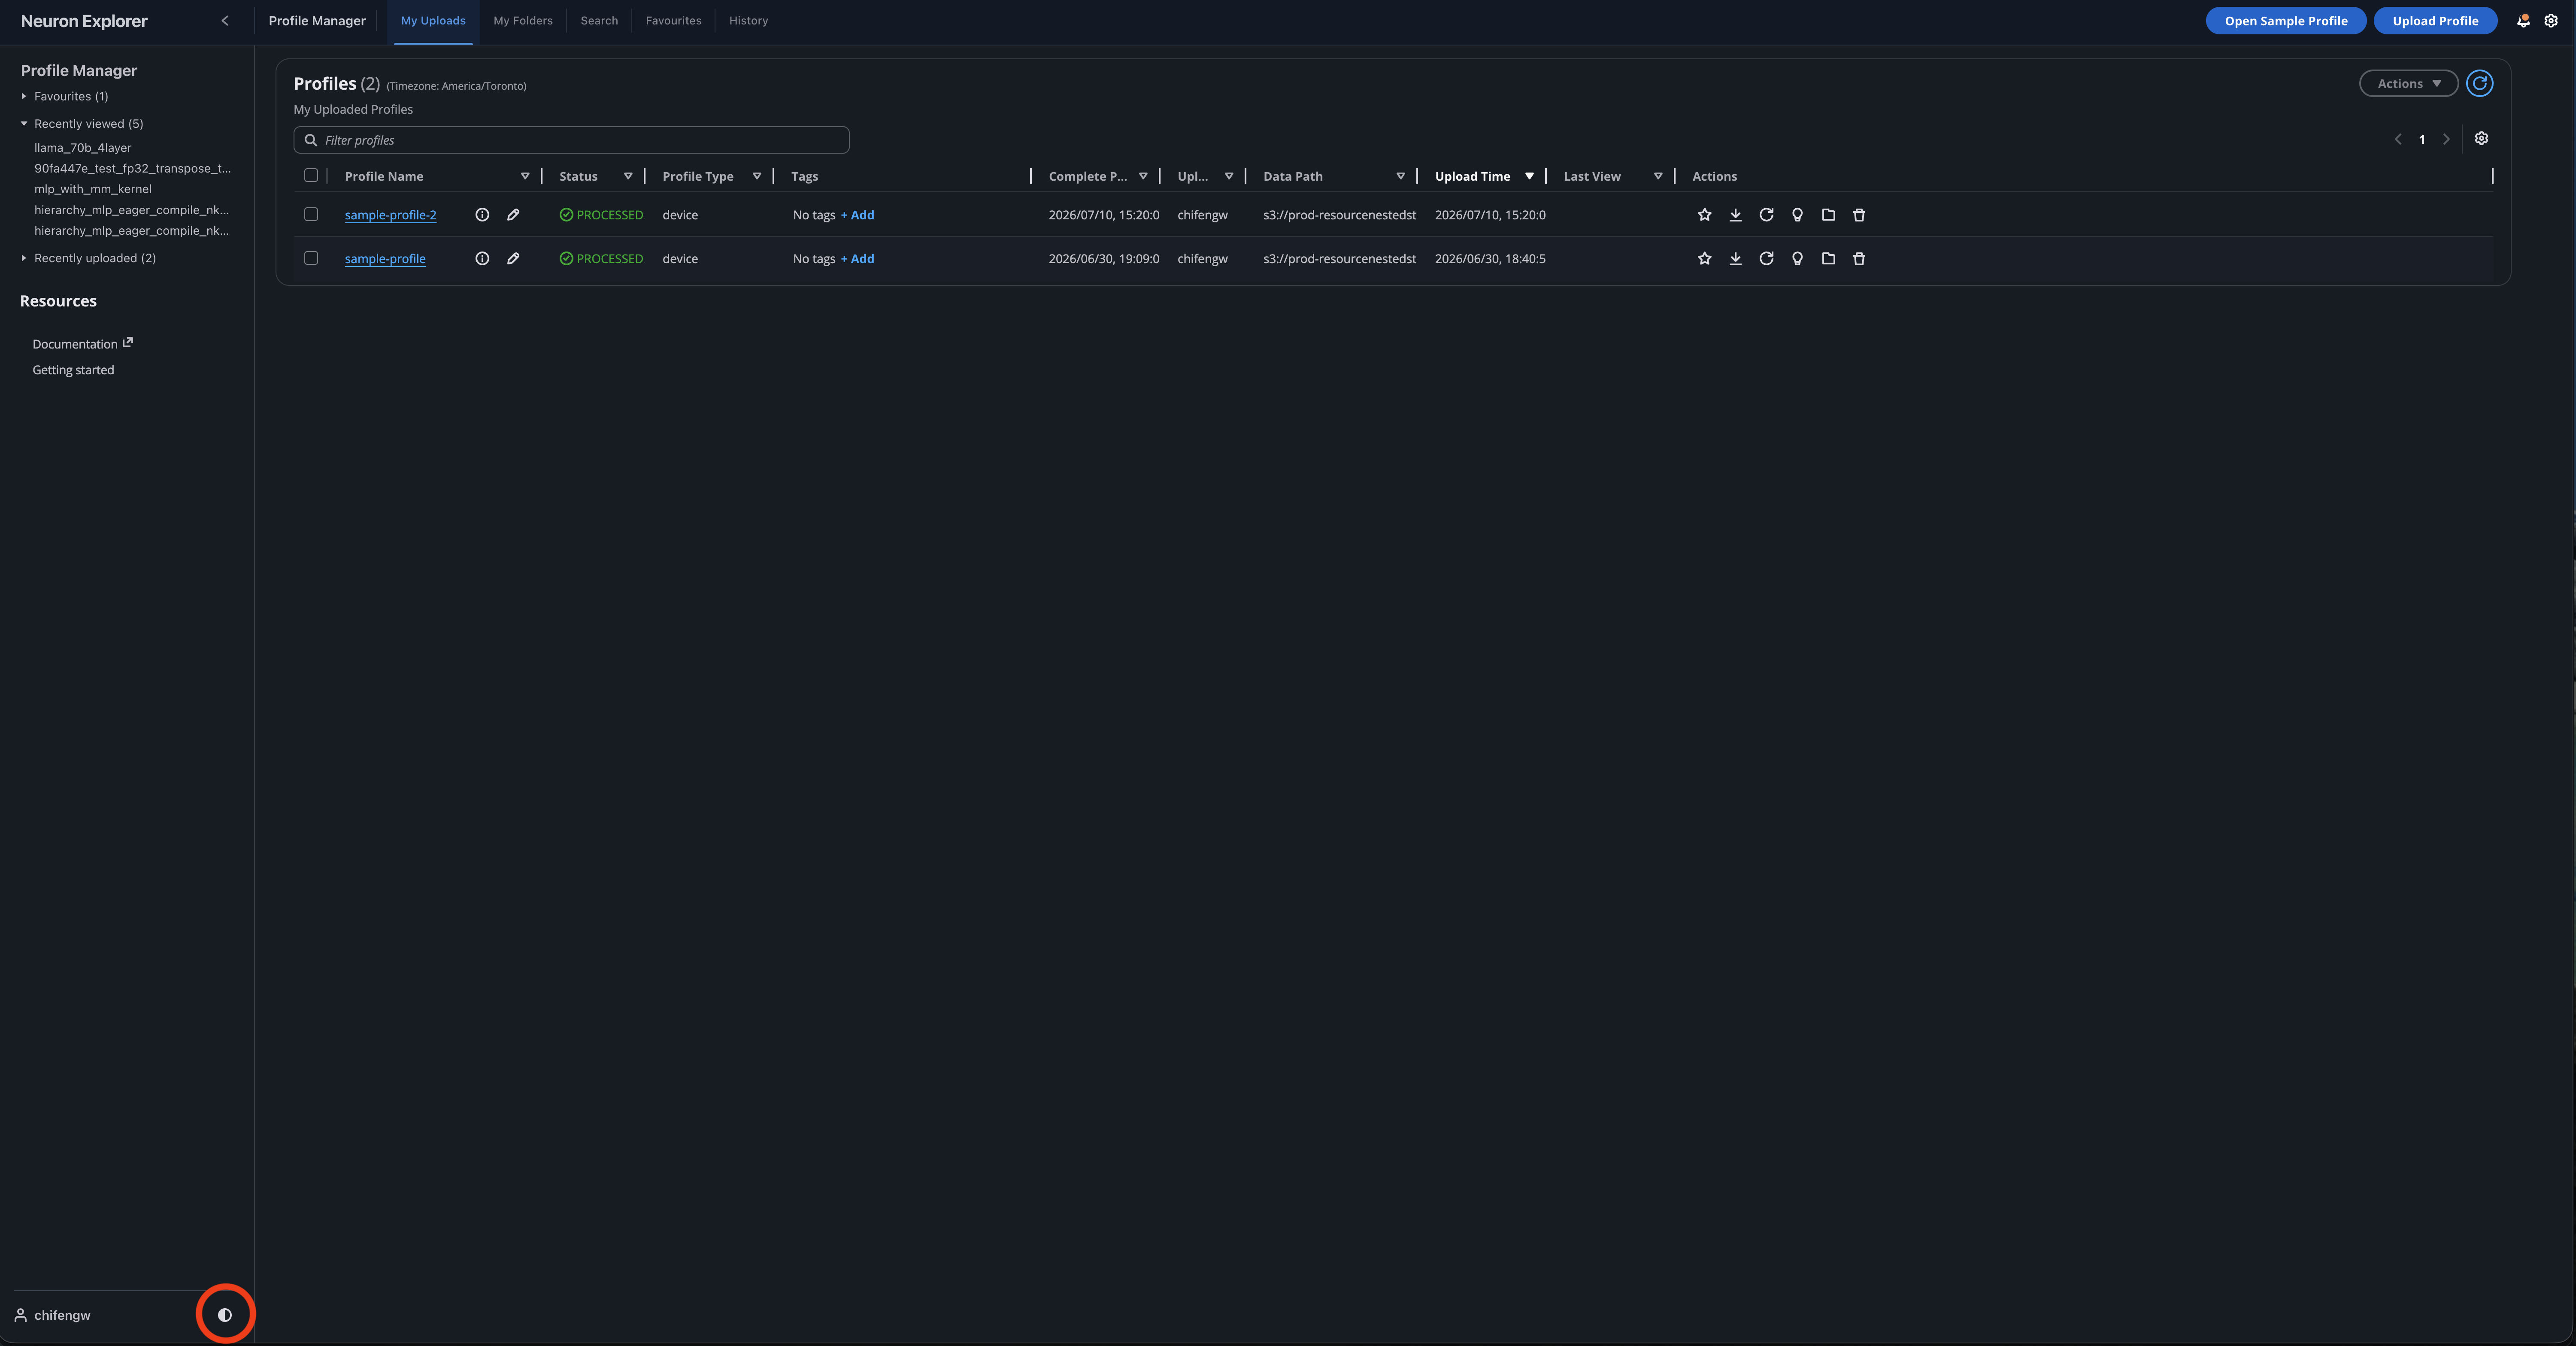Image resolution: width=2576 pixels, height=1346 pixels.
Task: Select all profiles checkbox in header
Action: coord(311,175)
